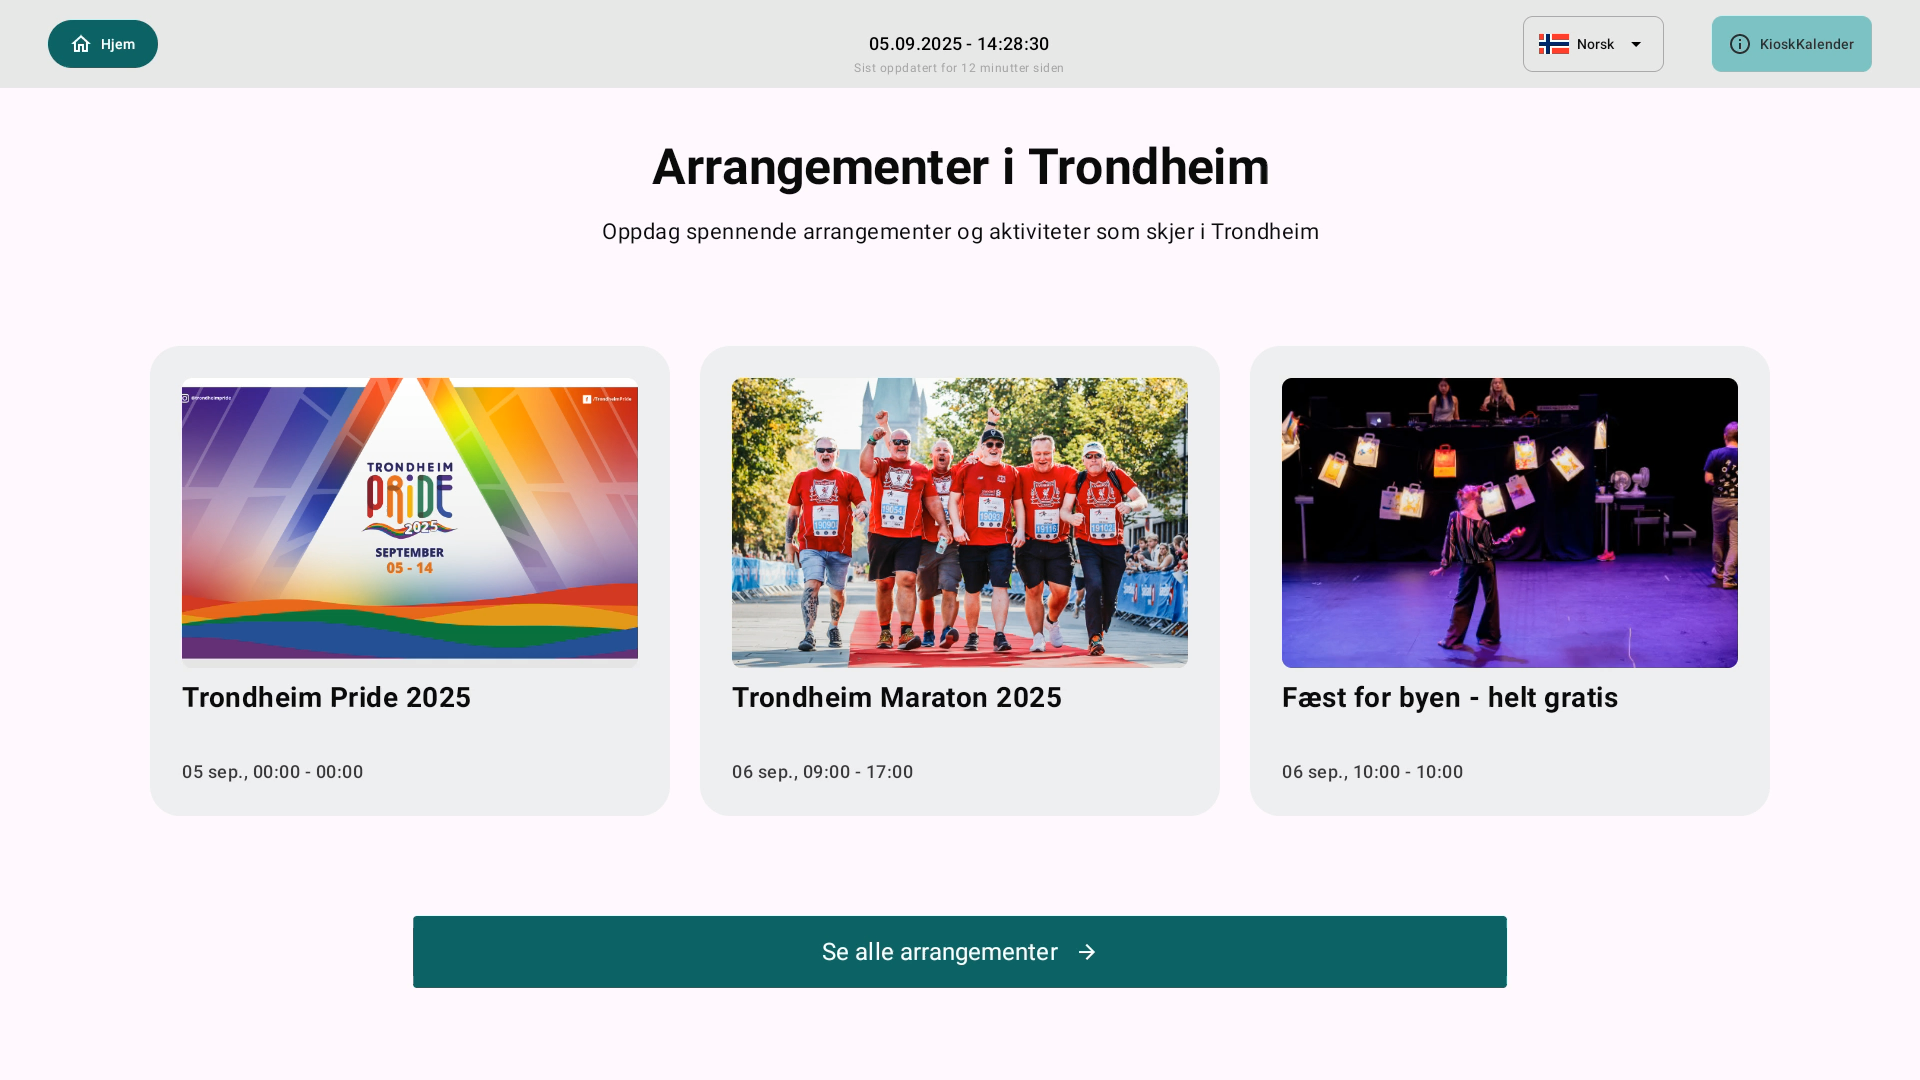Select the Hjem navigation button

tap(102, 44)
